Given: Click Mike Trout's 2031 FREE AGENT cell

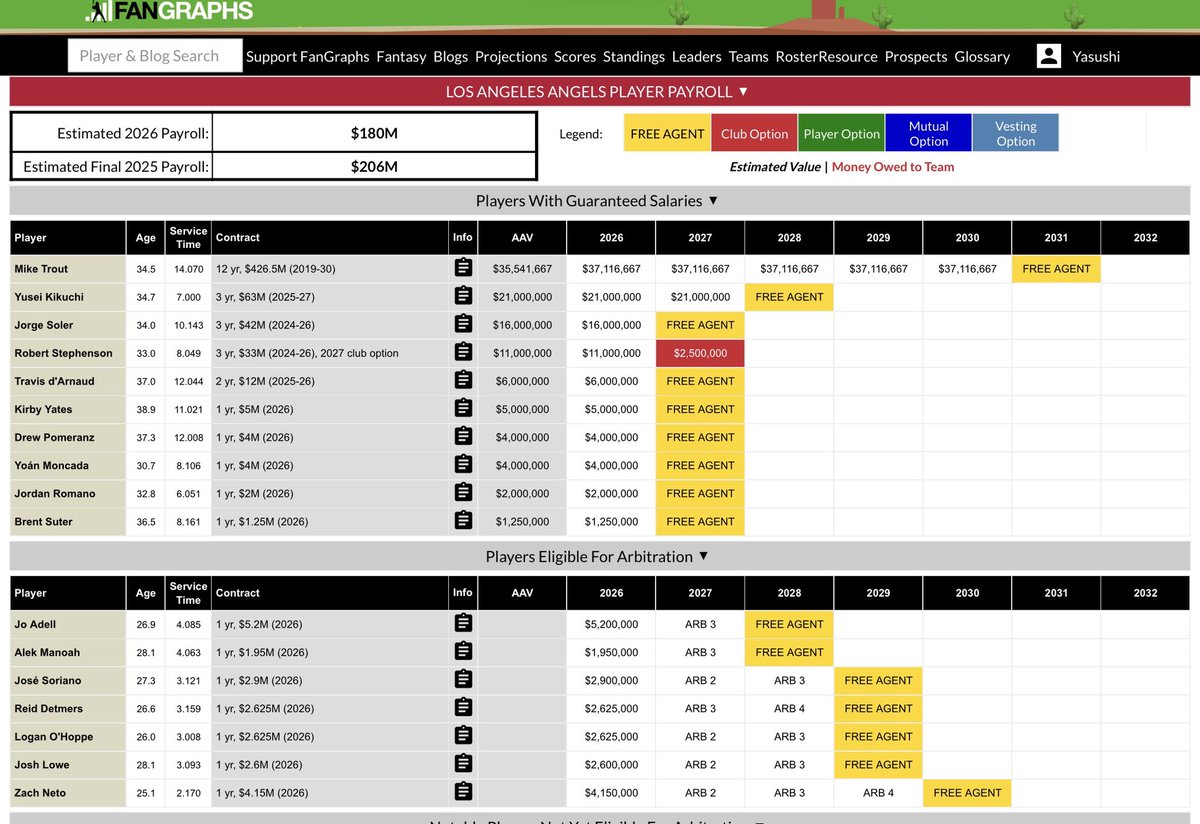Looking at the screenshot, I should point(1056,268).
